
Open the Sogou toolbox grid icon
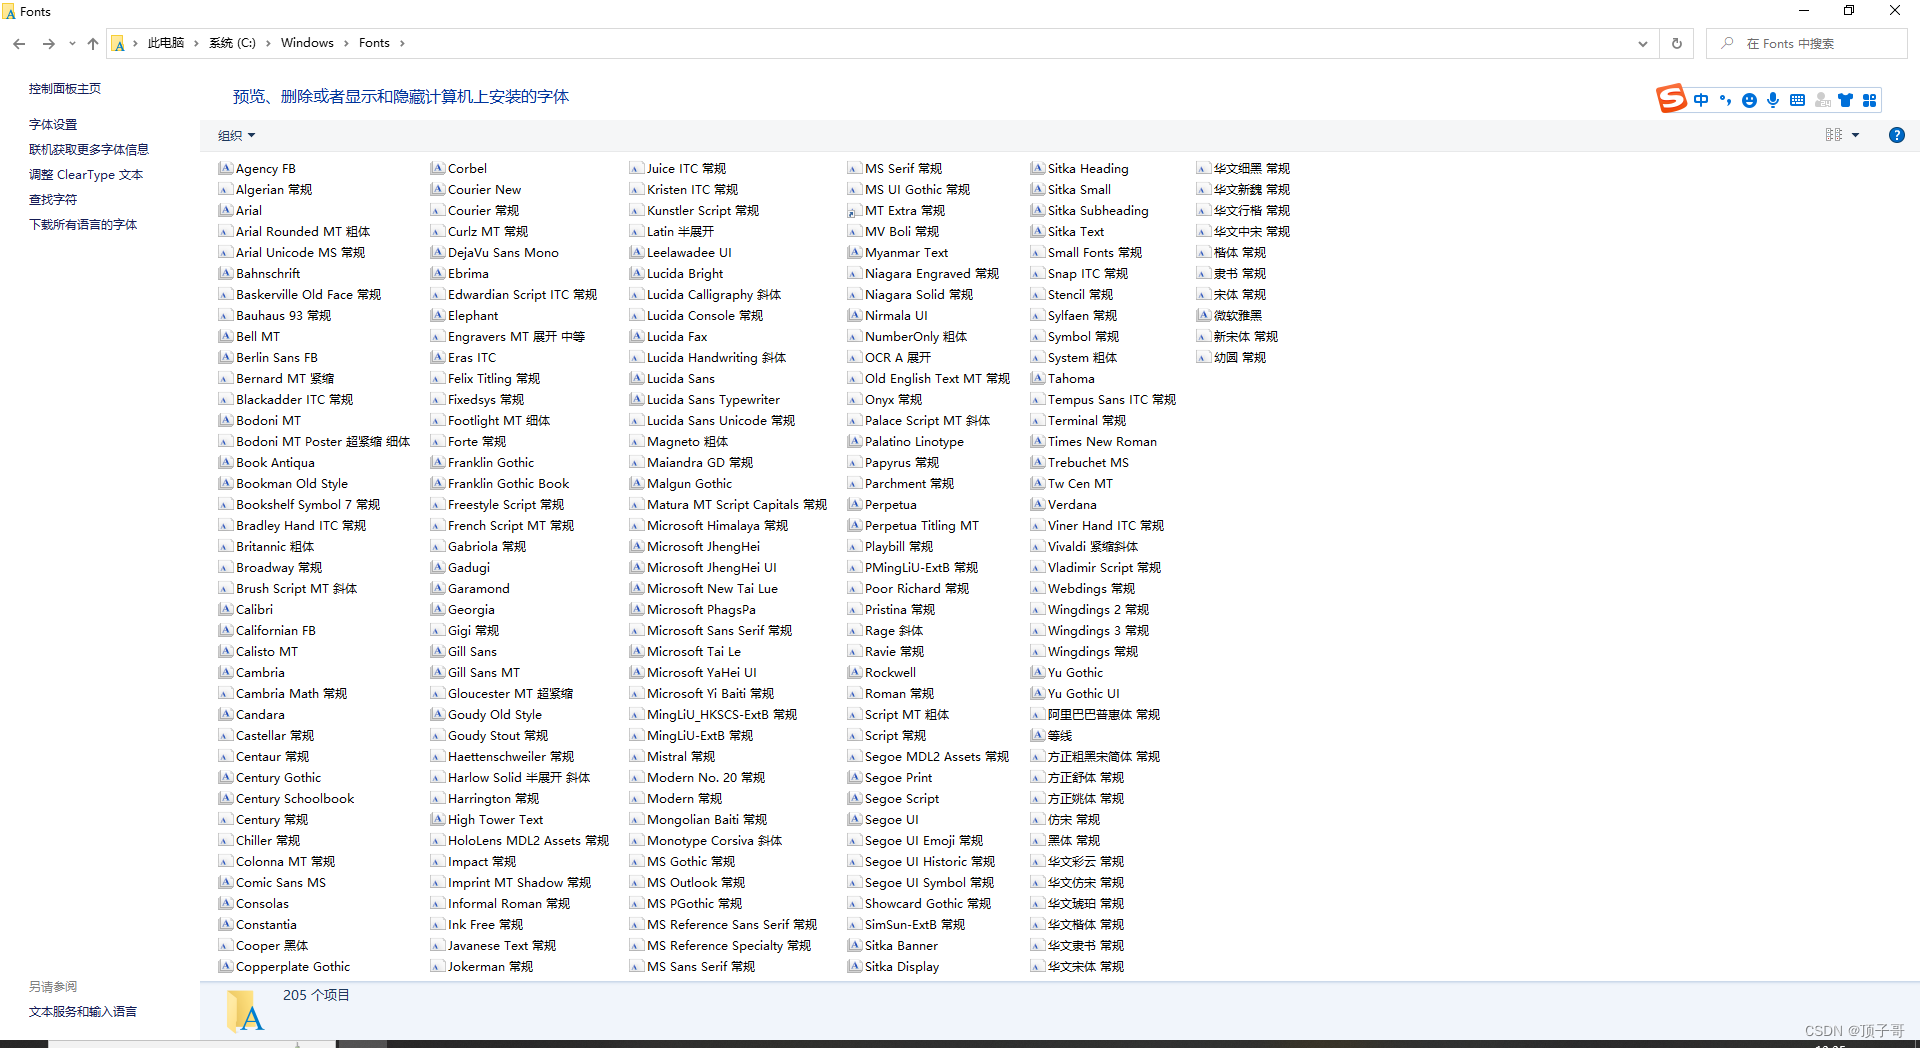1870,100
